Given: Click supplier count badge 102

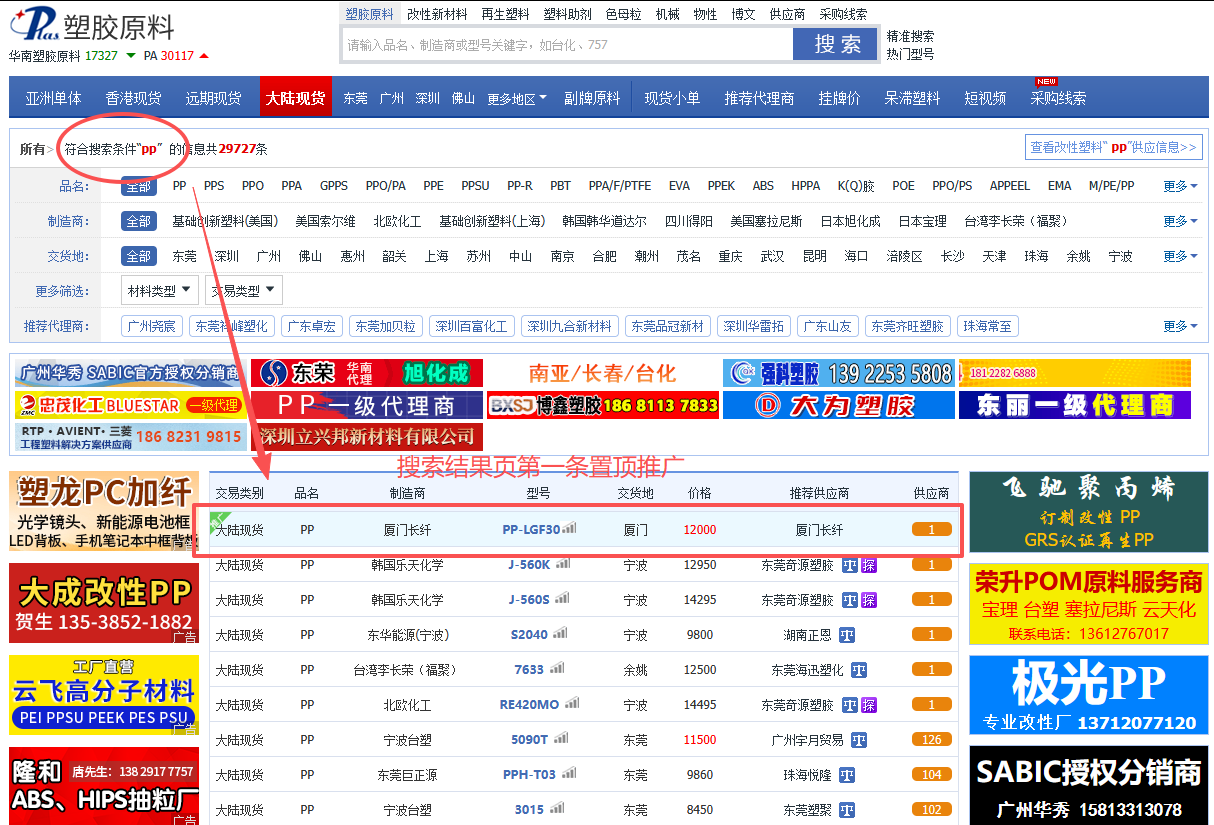Looking at the screenshot, I should pos(932,810).
